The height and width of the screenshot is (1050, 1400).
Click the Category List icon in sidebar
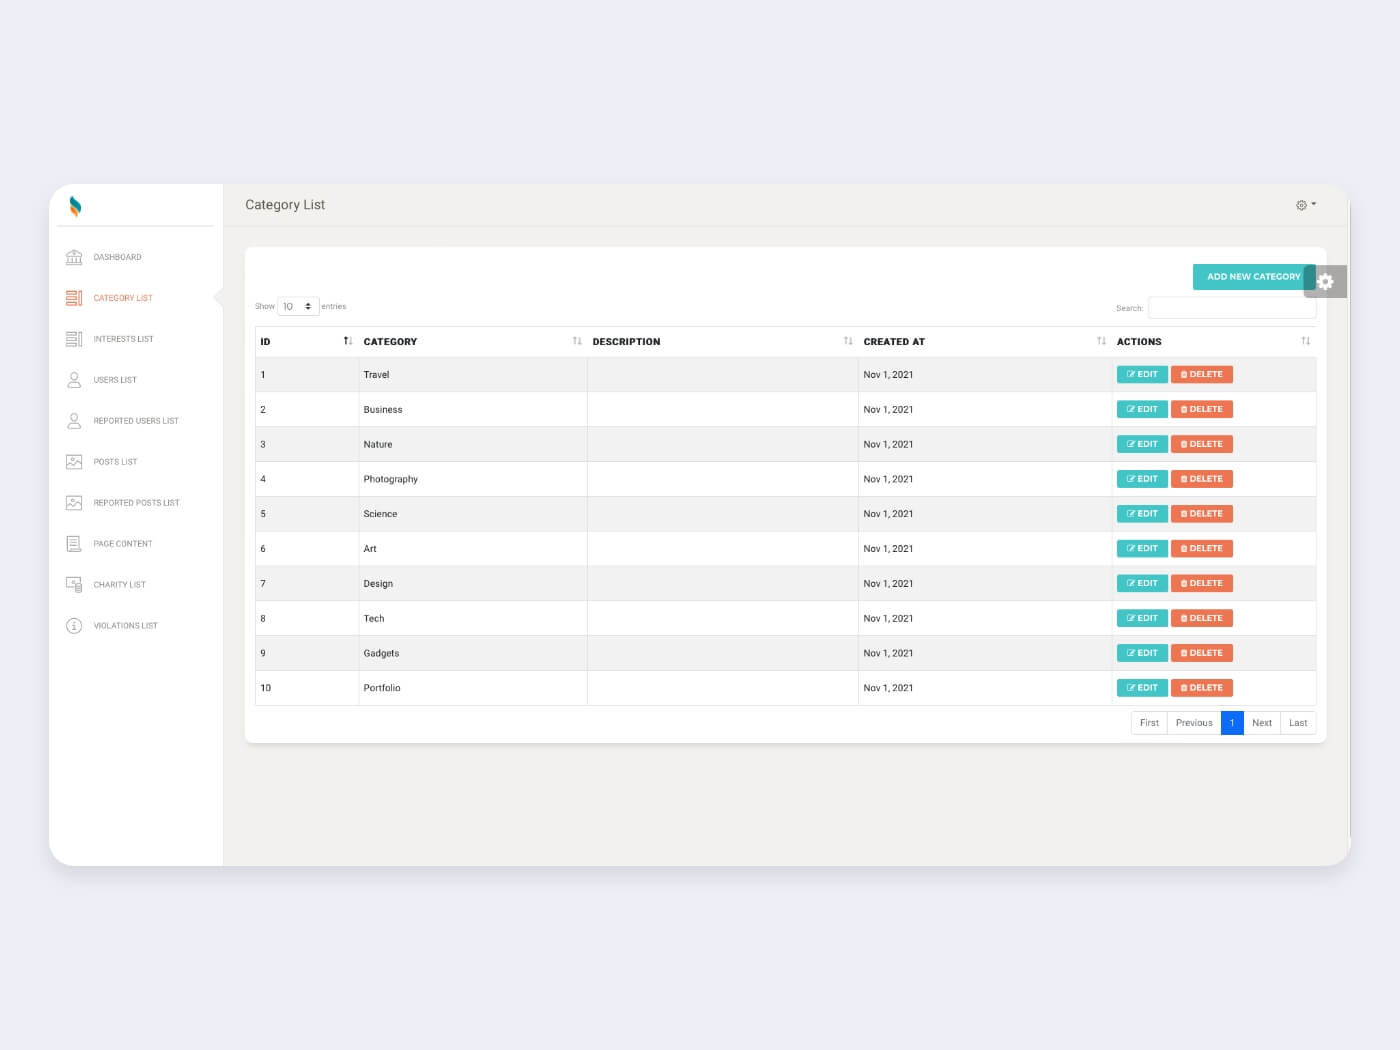coord(74,298)
